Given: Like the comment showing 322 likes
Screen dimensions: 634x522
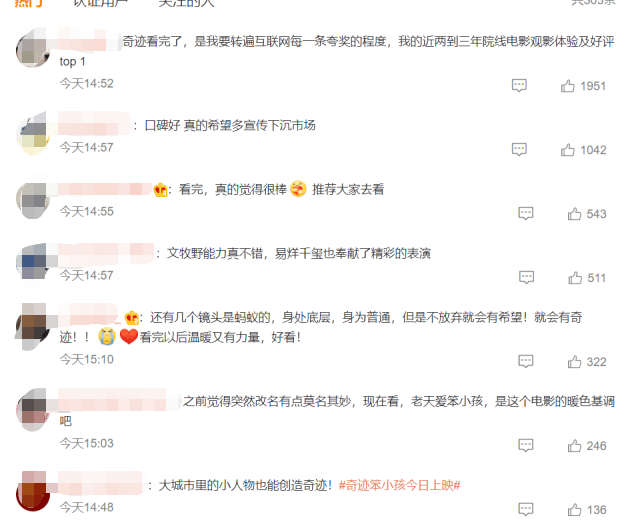Looking at the screenshot, I should pos(574,362).
